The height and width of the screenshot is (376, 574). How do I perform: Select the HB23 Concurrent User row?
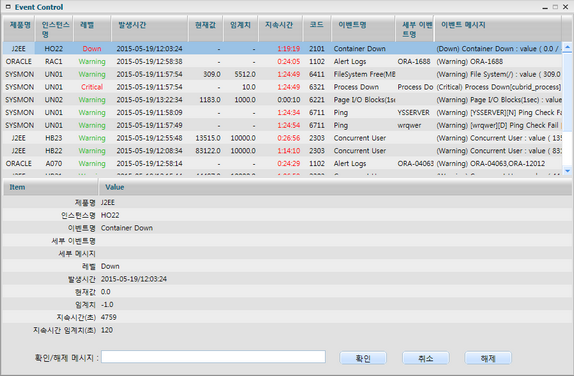[x=282, y=138]
